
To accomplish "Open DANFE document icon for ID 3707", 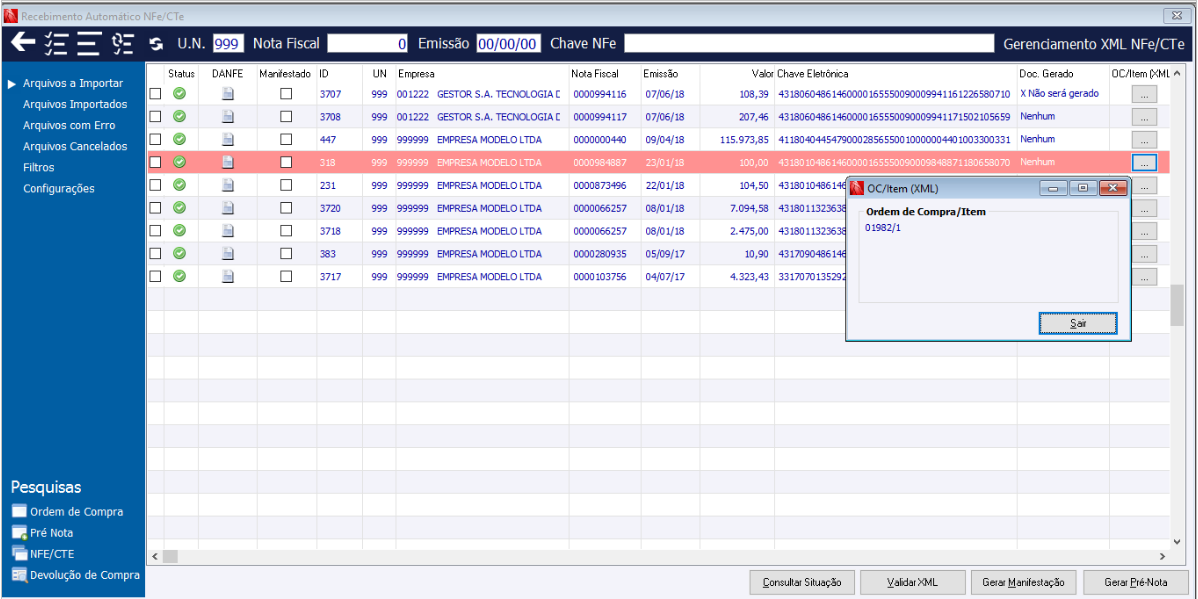I will pos(228,94).
